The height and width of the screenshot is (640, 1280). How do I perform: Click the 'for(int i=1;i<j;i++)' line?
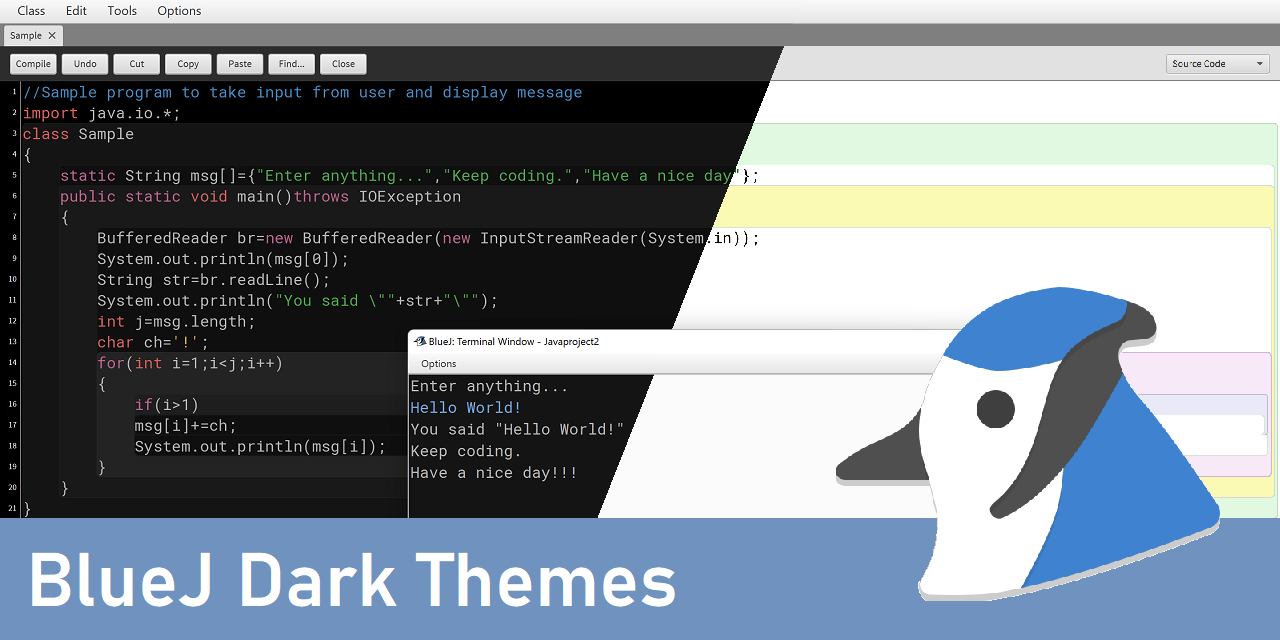coord(190,363)
